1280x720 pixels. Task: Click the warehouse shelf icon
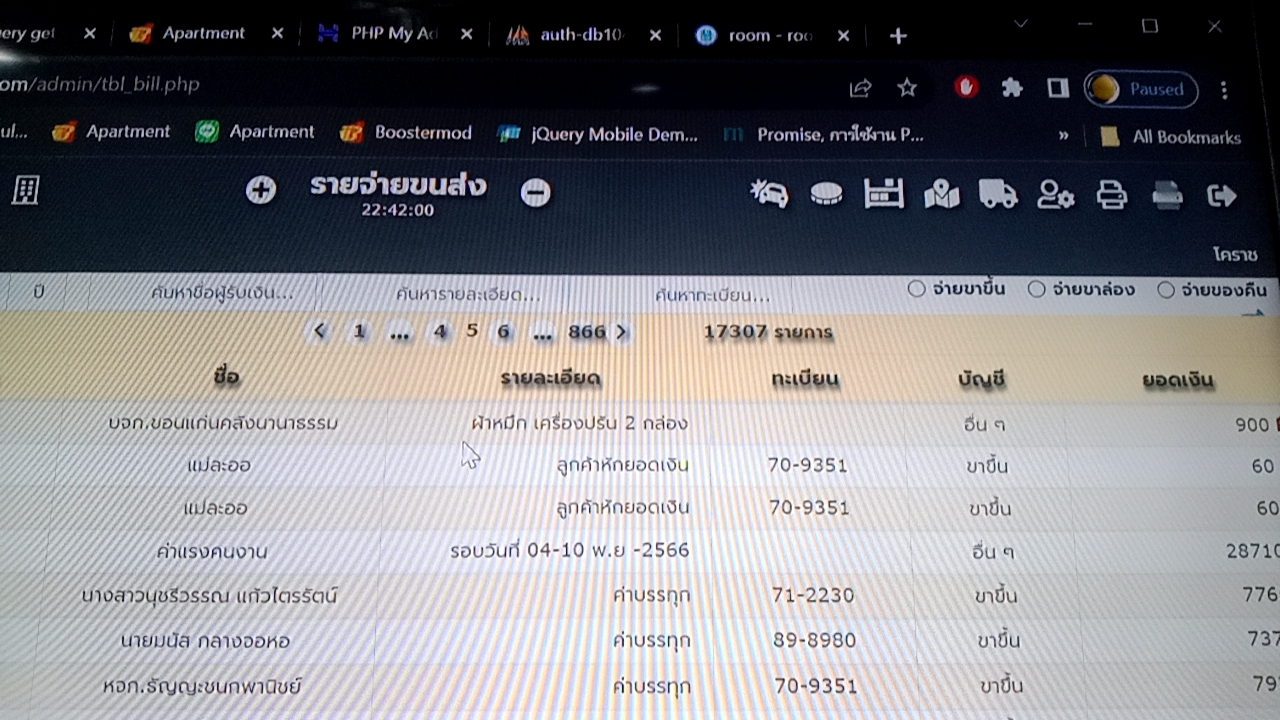[x=884, y=194]
